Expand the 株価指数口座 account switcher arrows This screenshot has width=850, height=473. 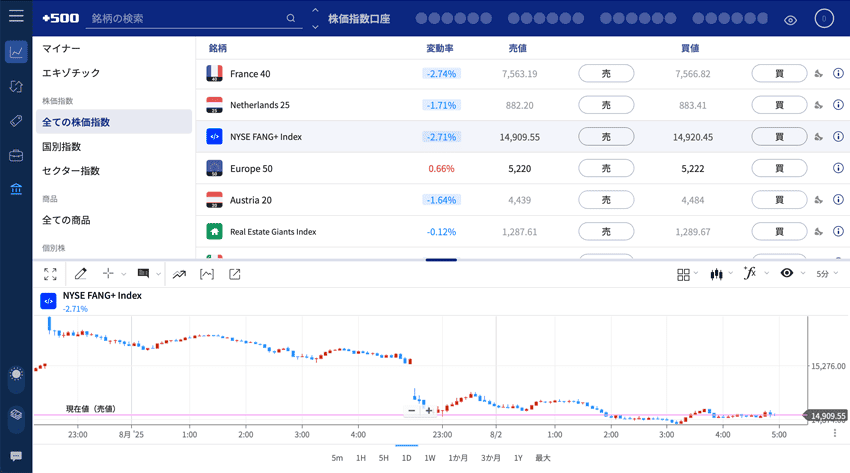pos(315,18)
